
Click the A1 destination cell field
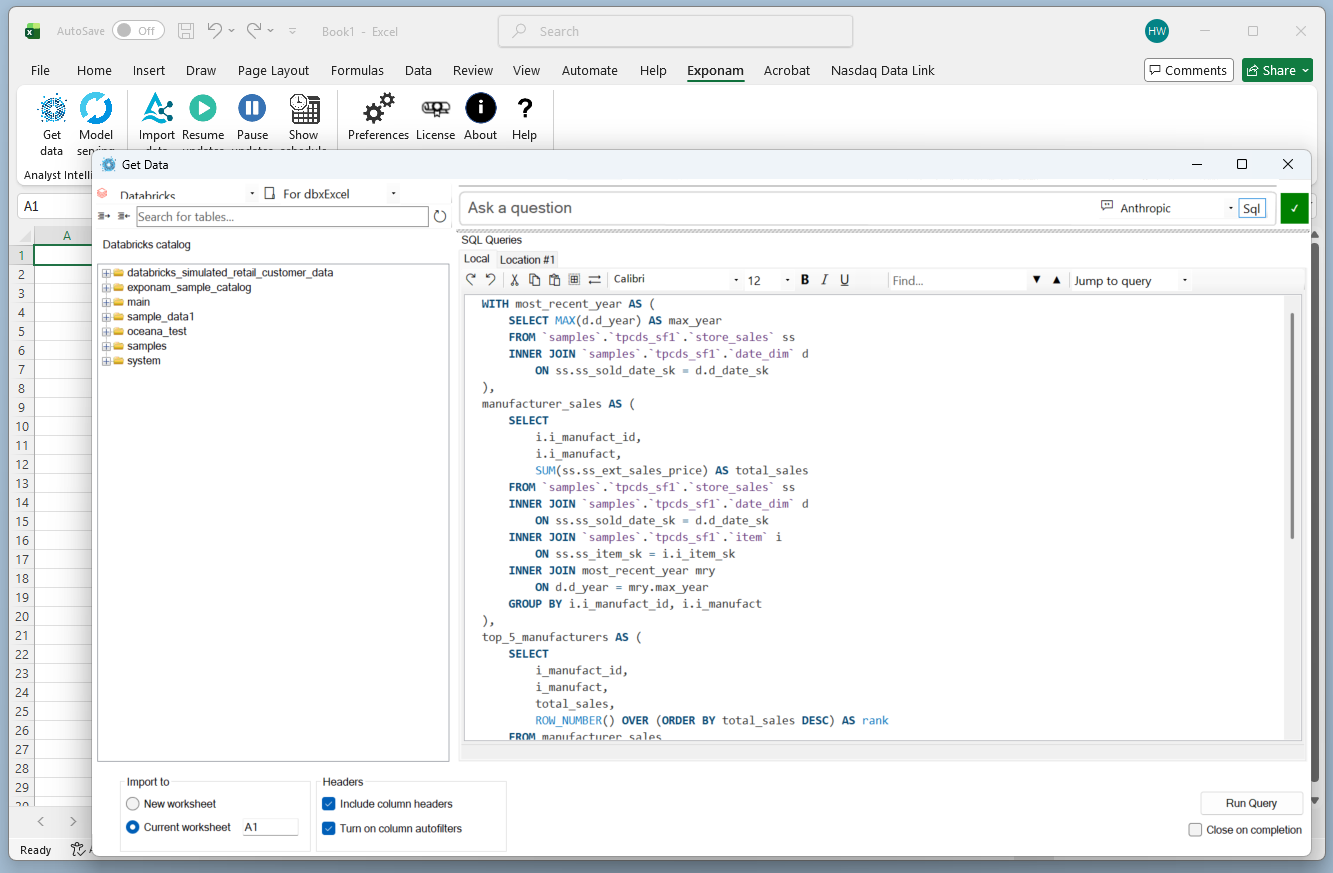[x=270, y=827]
